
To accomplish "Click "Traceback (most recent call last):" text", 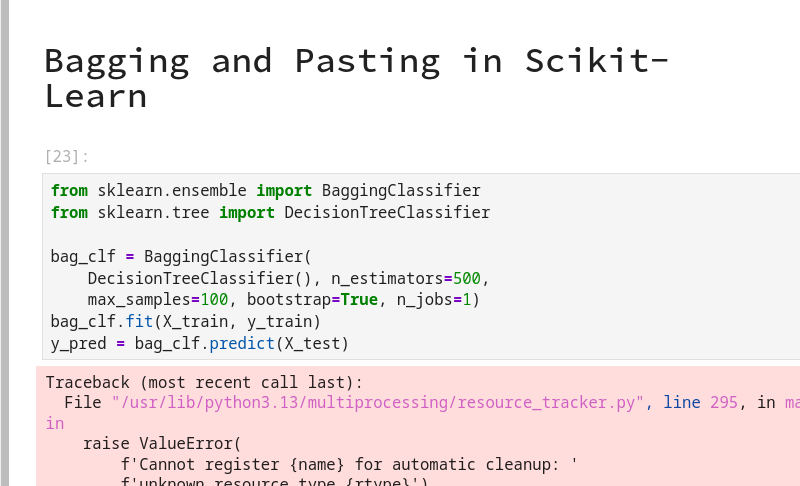I will (x=204, y=382).
